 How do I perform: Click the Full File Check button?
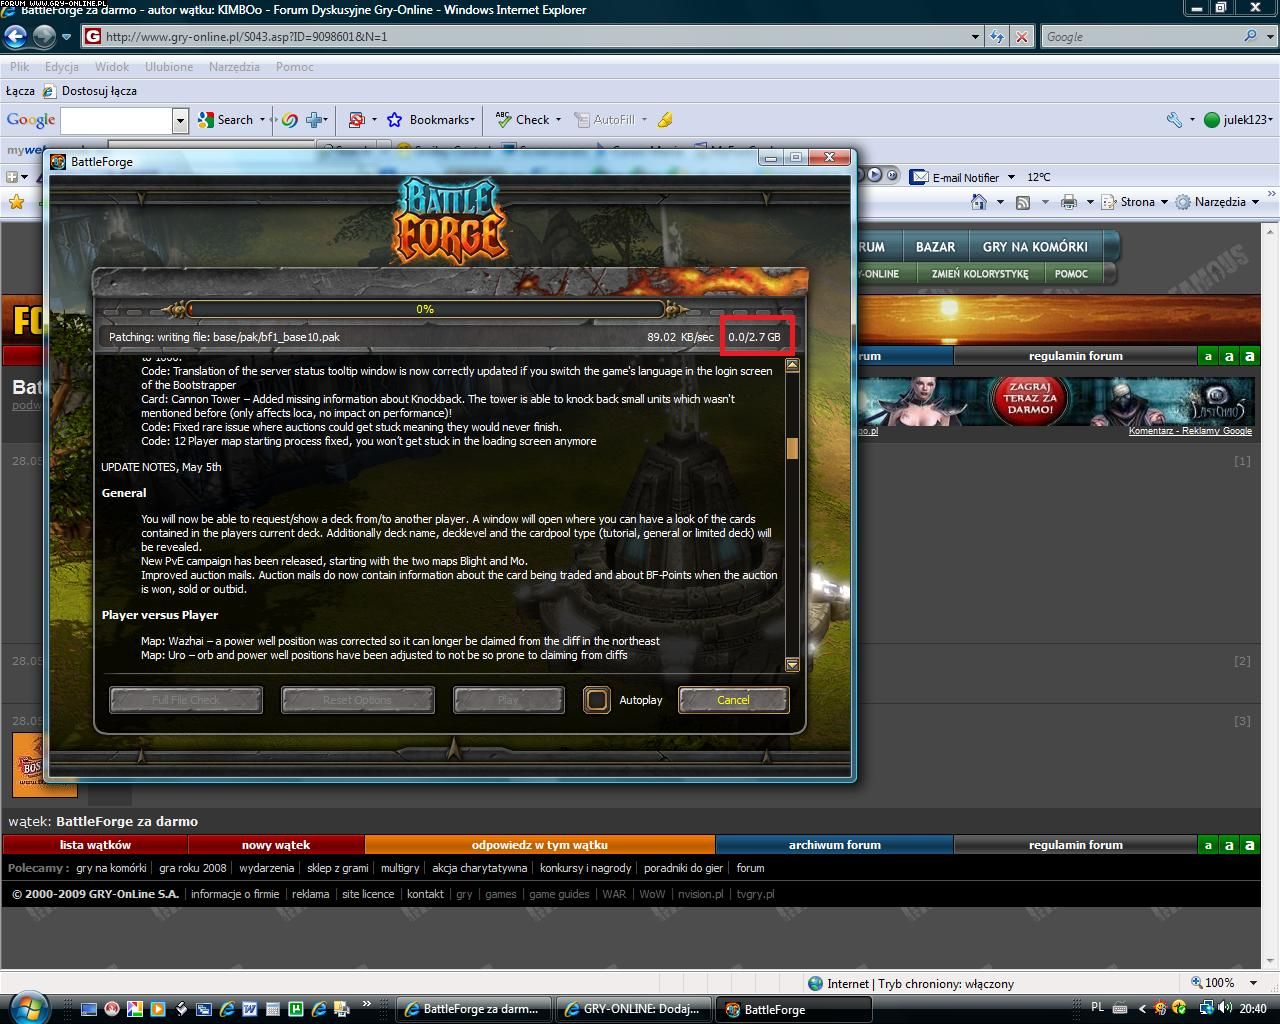(186, 700)
